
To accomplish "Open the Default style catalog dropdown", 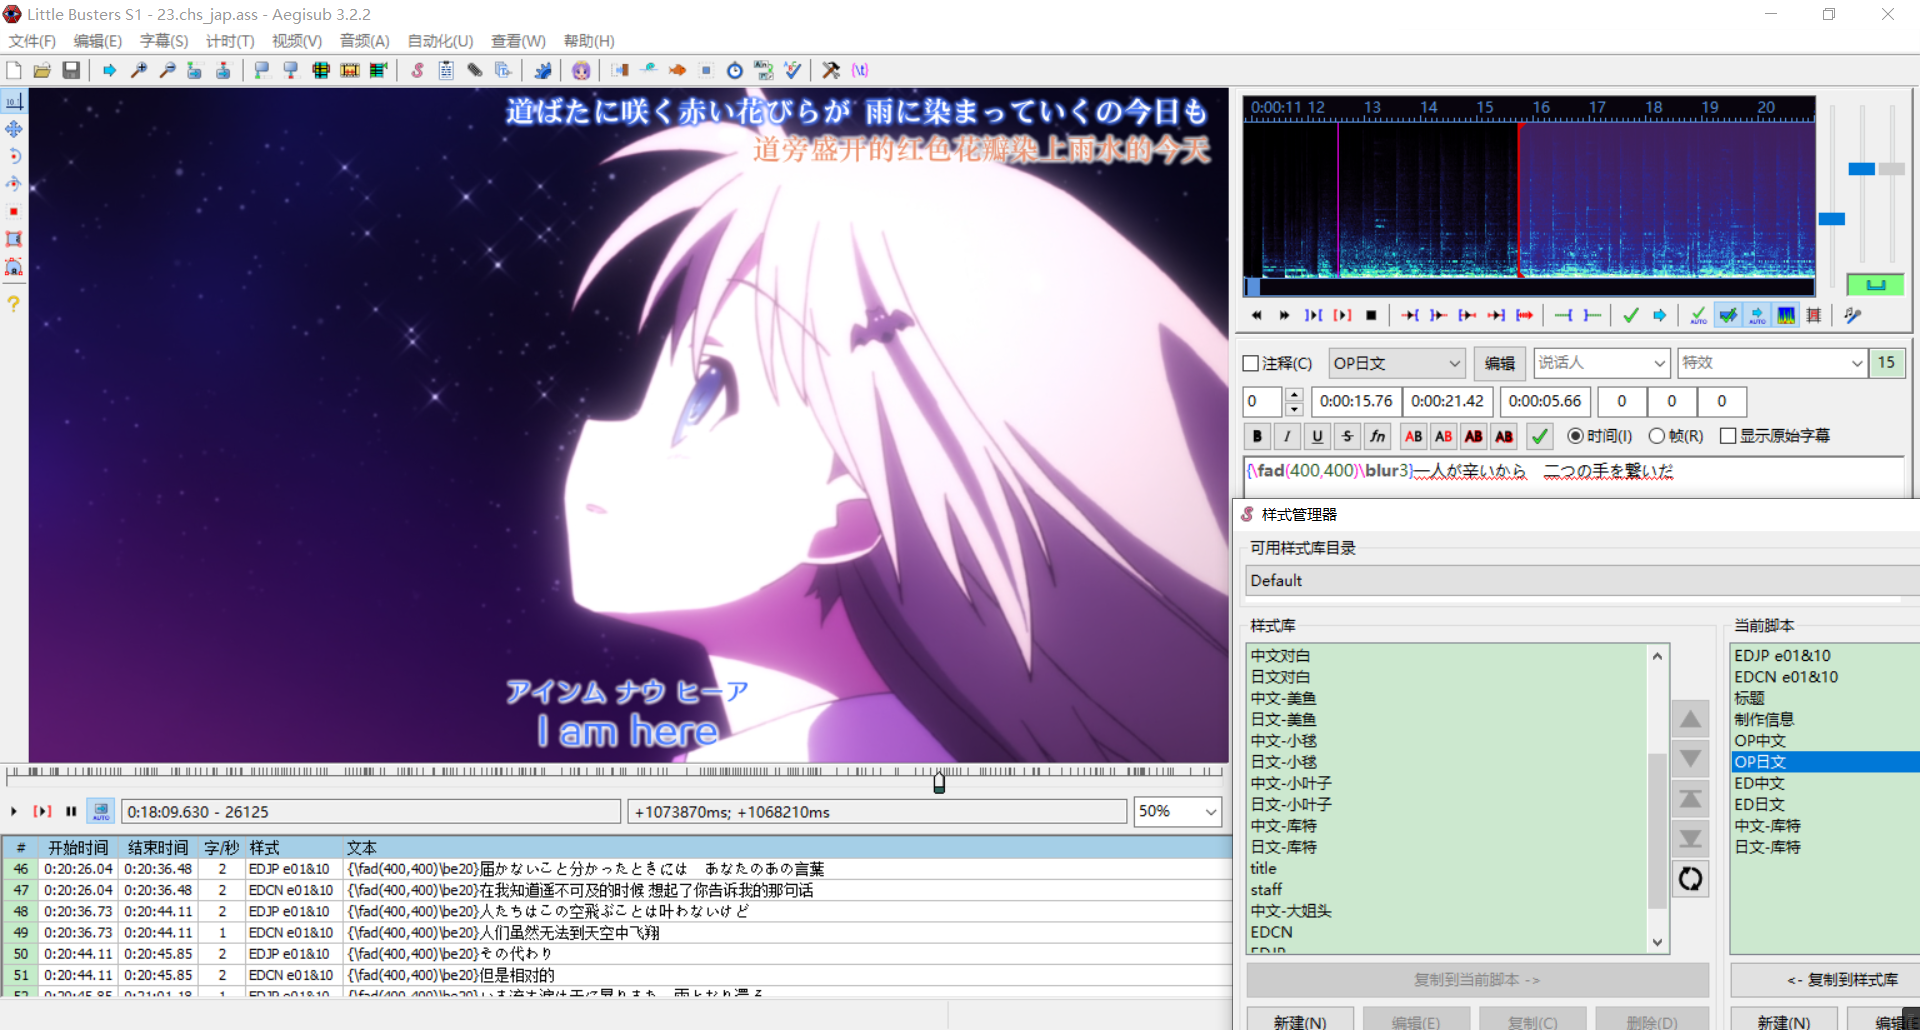I will point(1583,580).
